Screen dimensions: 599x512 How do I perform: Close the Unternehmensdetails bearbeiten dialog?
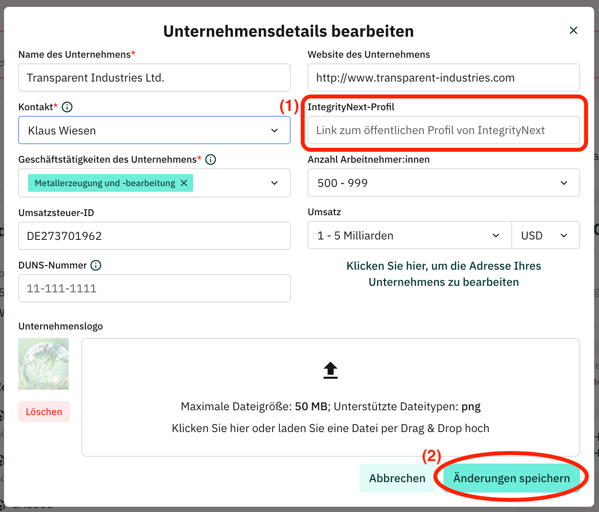click(573, 30)
